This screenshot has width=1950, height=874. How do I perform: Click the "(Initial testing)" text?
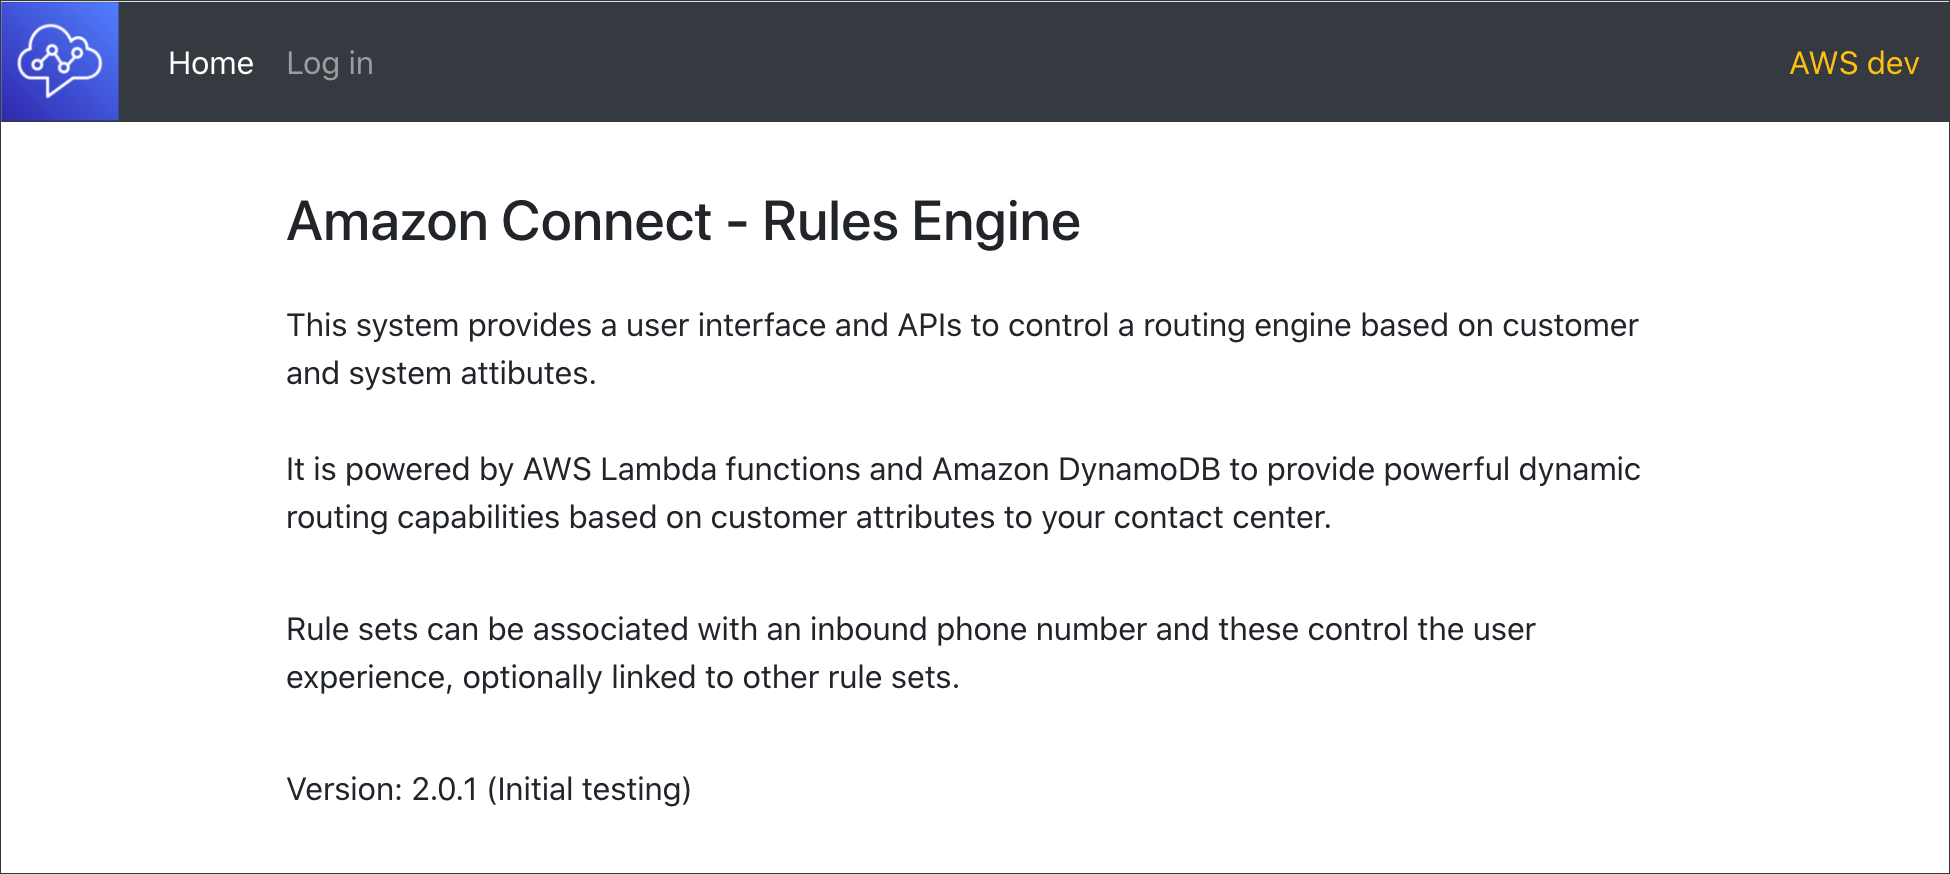(589, 789)
